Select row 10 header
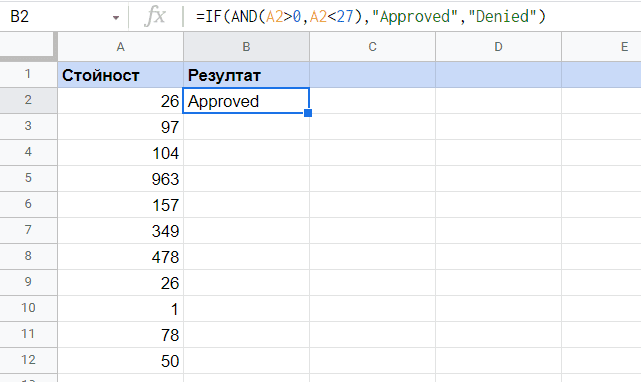This screenshot has height=382, width=641. [28, 308]
